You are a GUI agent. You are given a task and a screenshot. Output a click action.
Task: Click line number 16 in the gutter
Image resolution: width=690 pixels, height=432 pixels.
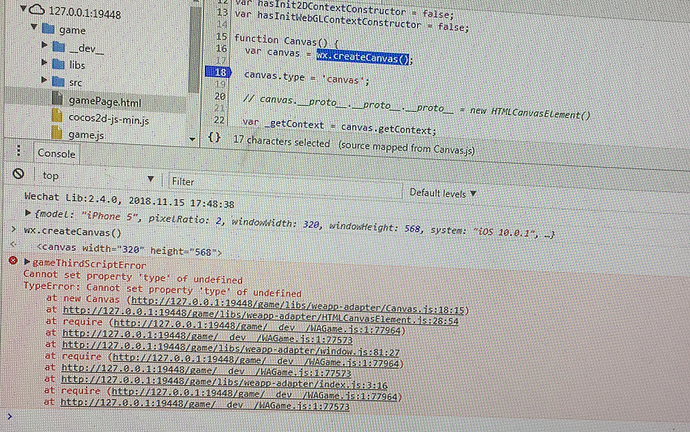click(x=221, y=48)
